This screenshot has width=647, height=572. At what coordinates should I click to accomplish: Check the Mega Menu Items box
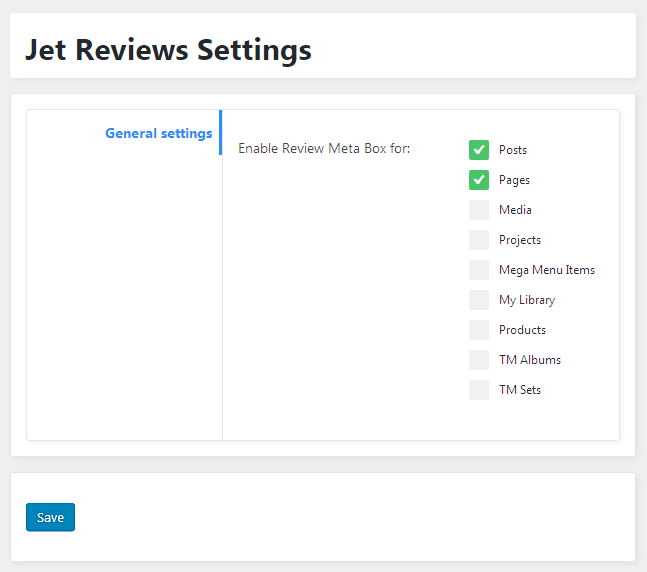coord(479,270)
